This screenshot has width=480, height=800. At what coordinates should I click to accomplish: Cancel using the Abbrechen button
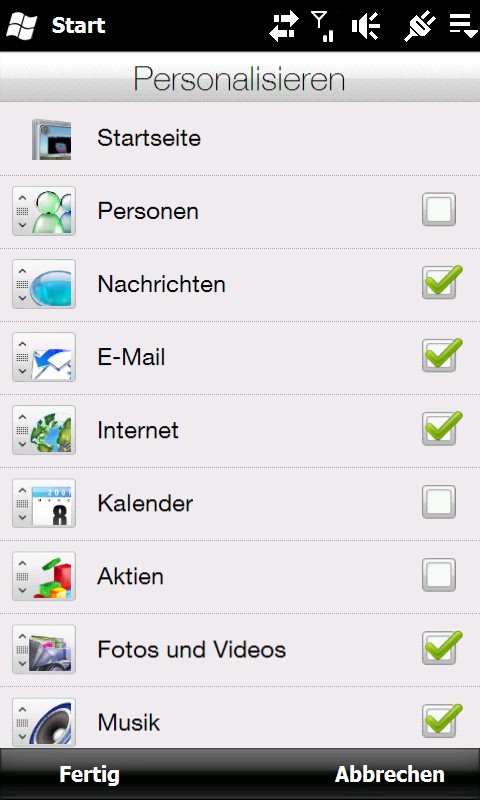(x=390, y=774)
